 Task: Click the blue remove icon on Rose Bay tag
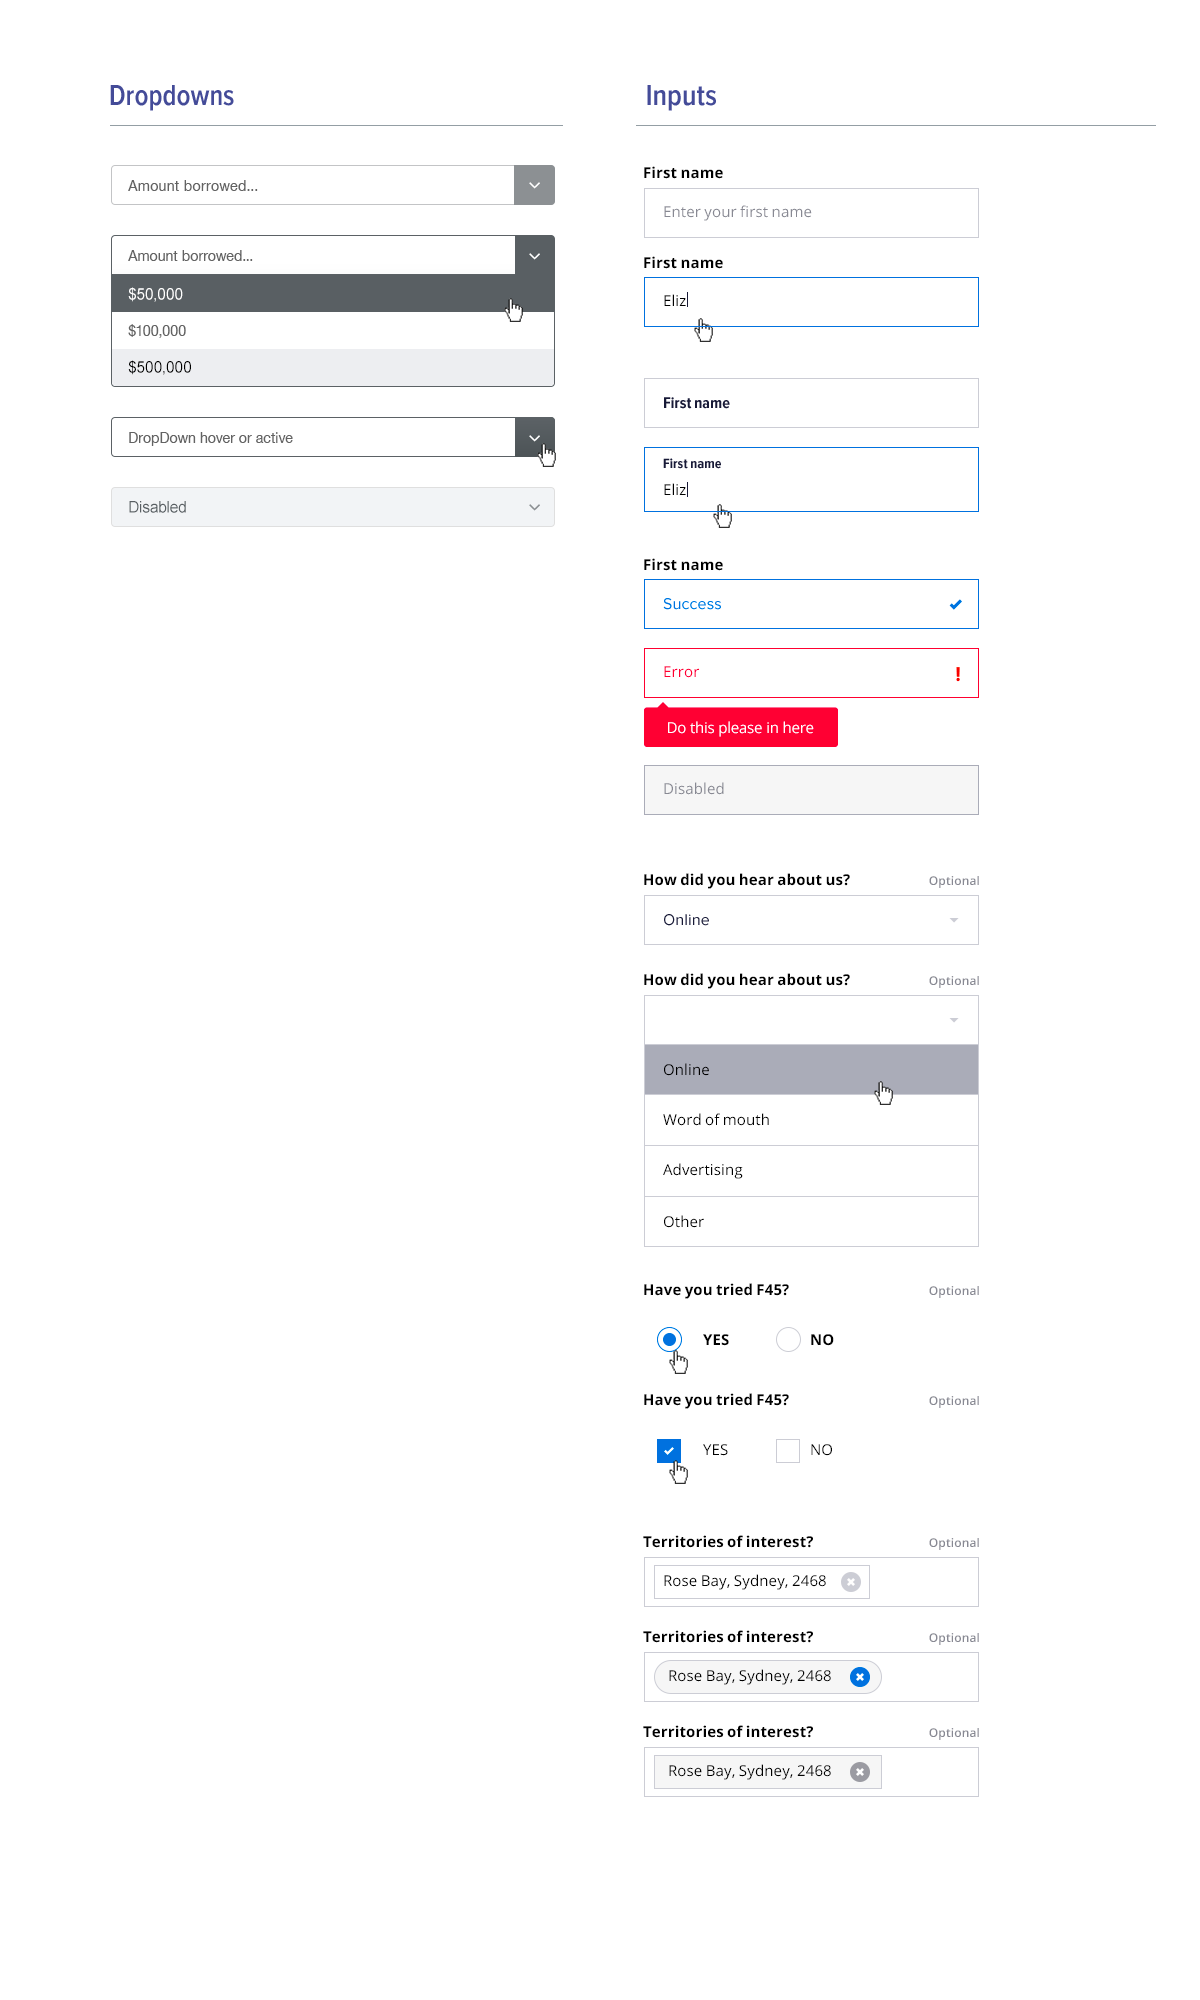[860, 1677]
